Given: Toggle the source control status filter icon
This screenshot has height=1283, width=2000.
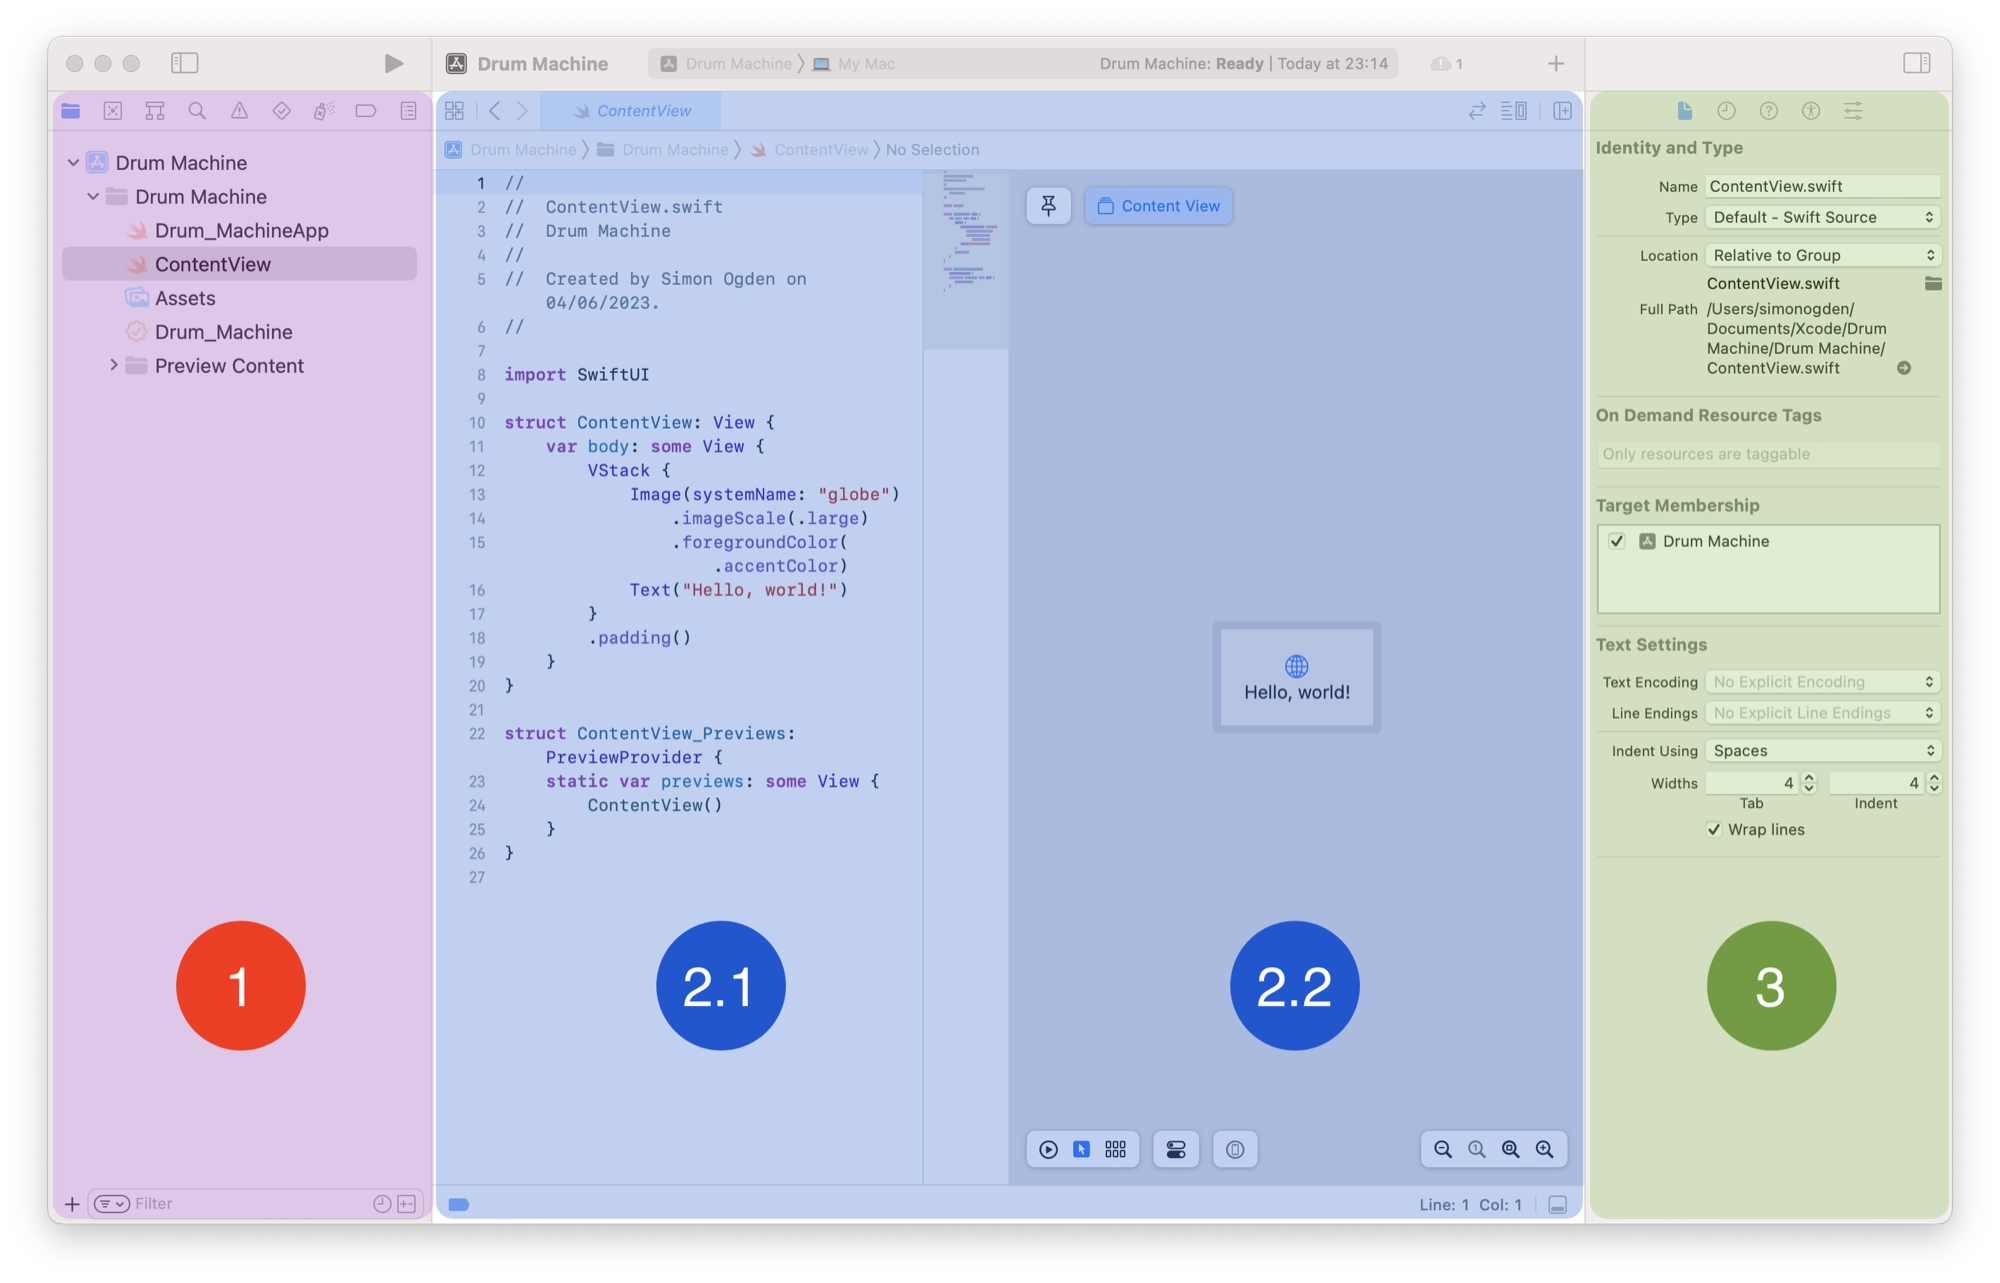Looking at the screenshot, I should [407, 1203].
